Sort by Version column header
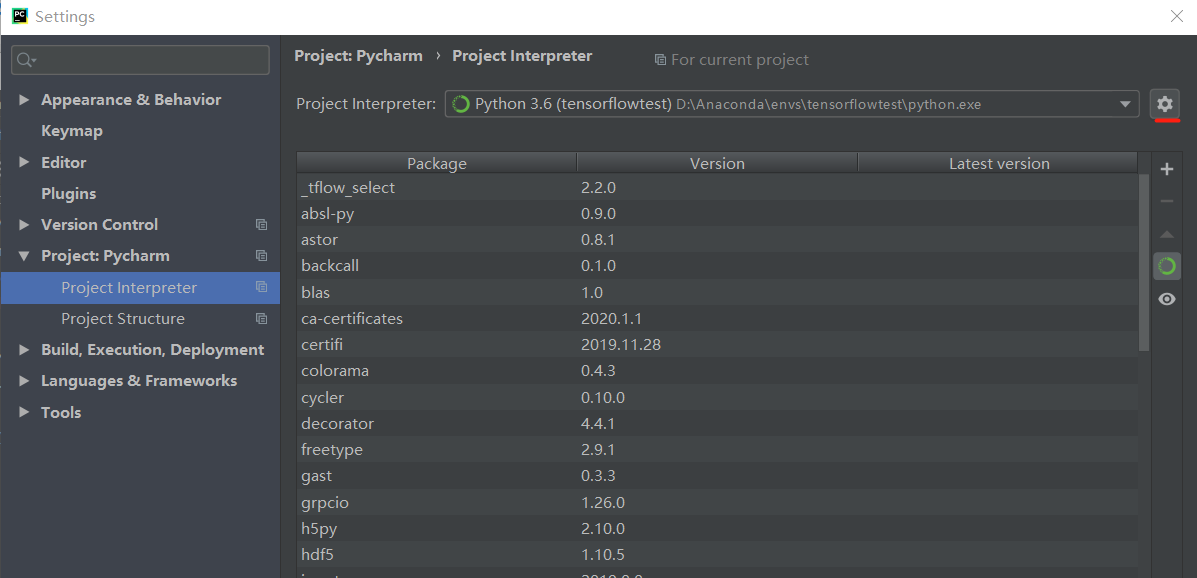 click(718, 163)
